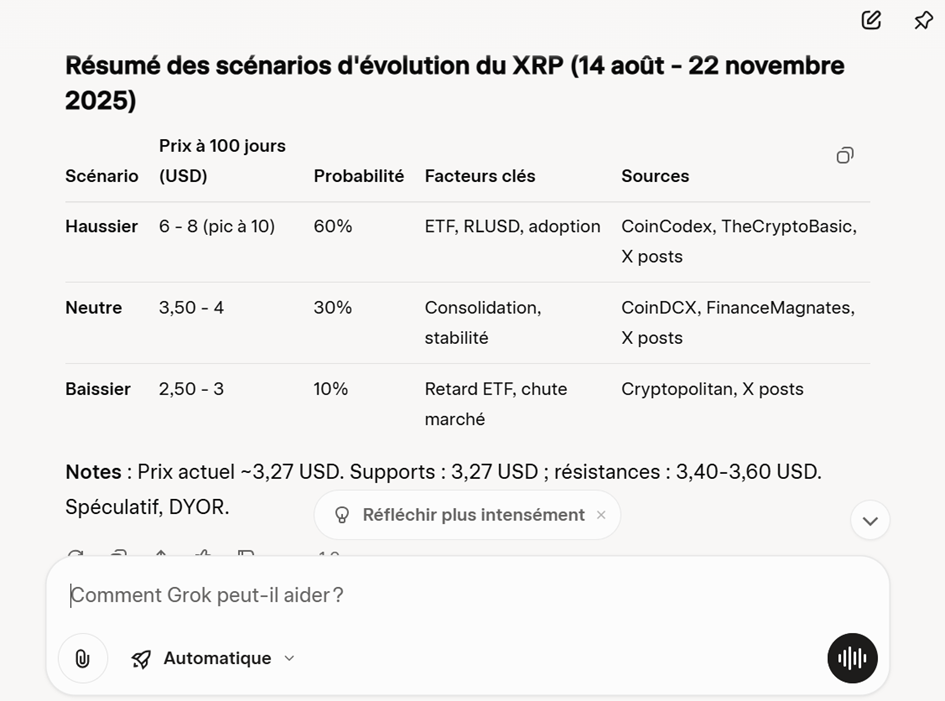Start voice mode with the waveform button
Viewport: 945px width, 701px height.
pyautogui.click(x=852, y=658)
